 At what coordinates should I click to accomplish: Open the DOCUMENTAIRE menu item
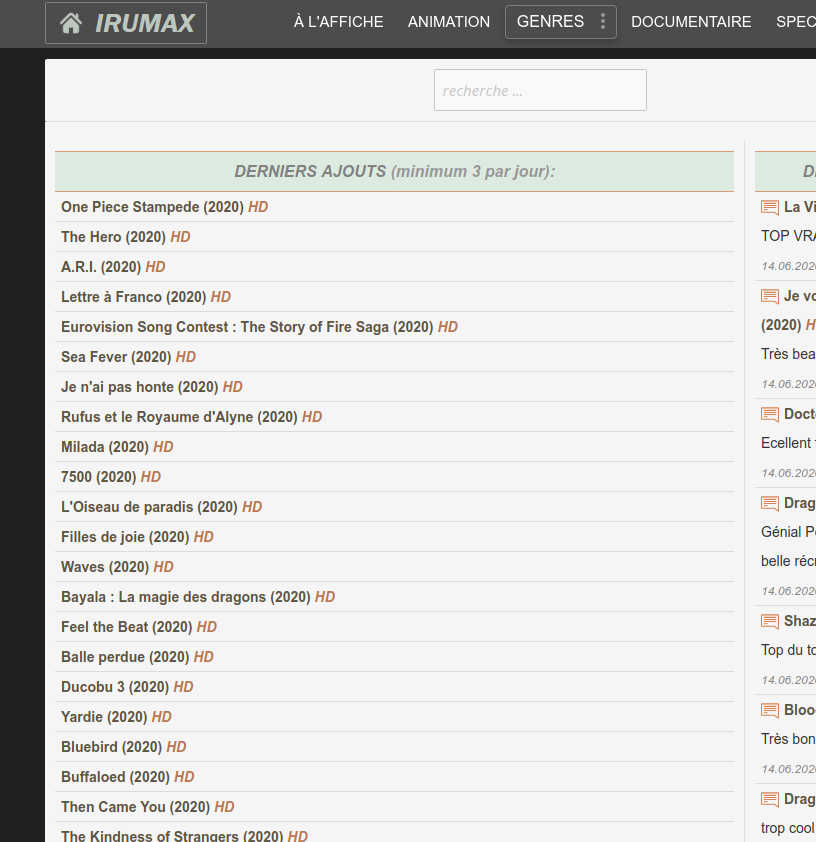[691, 22]
